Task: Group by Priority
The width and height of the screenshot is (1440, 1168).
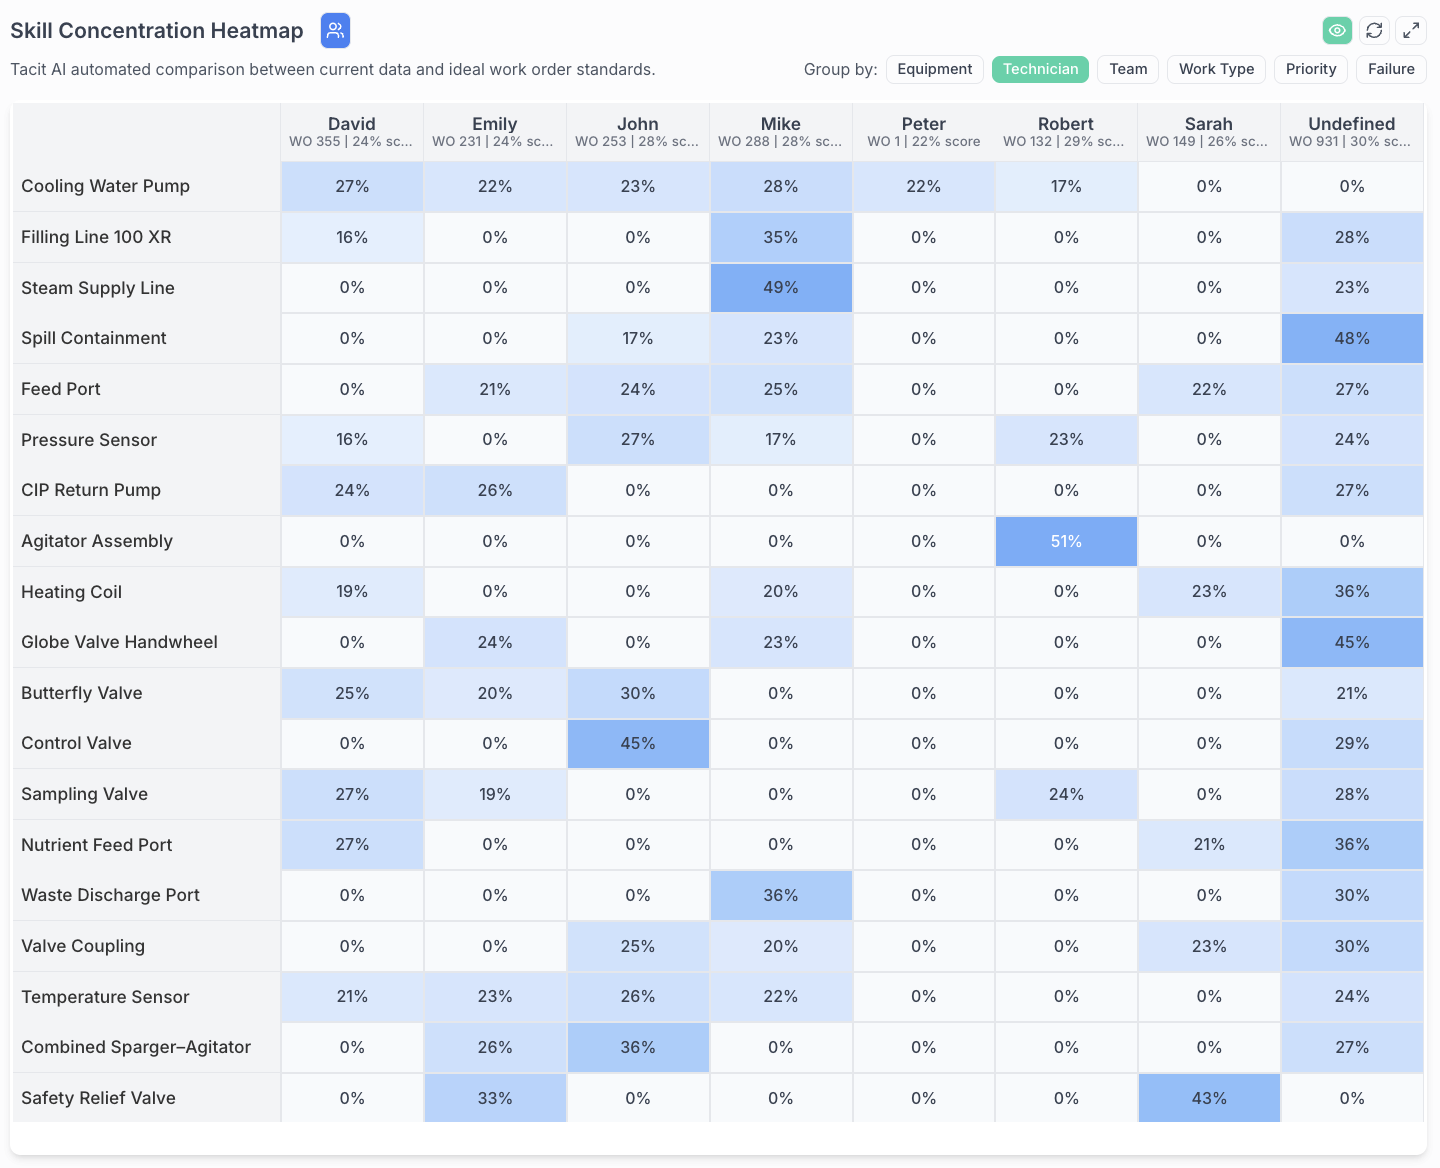Action: [x=1310, y=69]
